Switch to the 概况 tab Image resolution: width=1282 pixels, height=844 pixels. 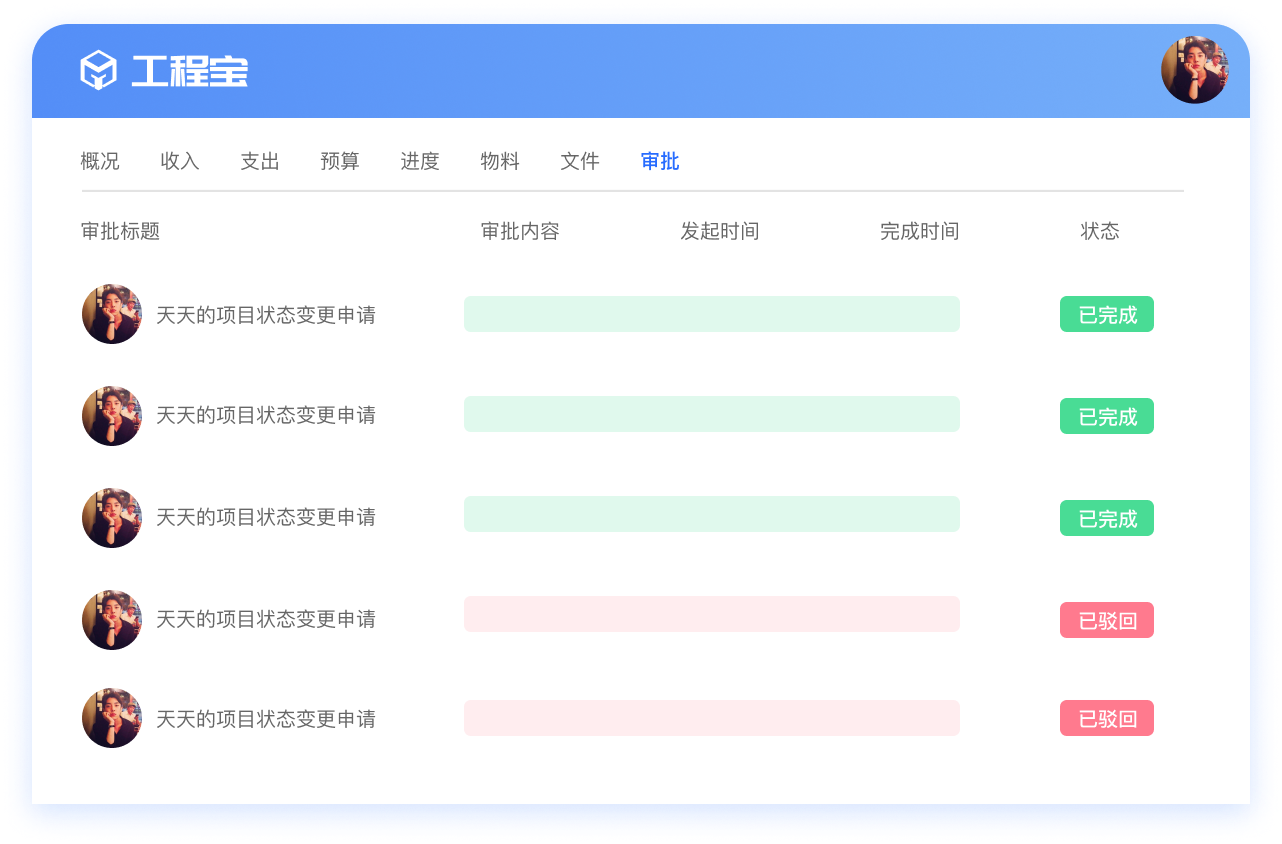[x=100, y=161]
